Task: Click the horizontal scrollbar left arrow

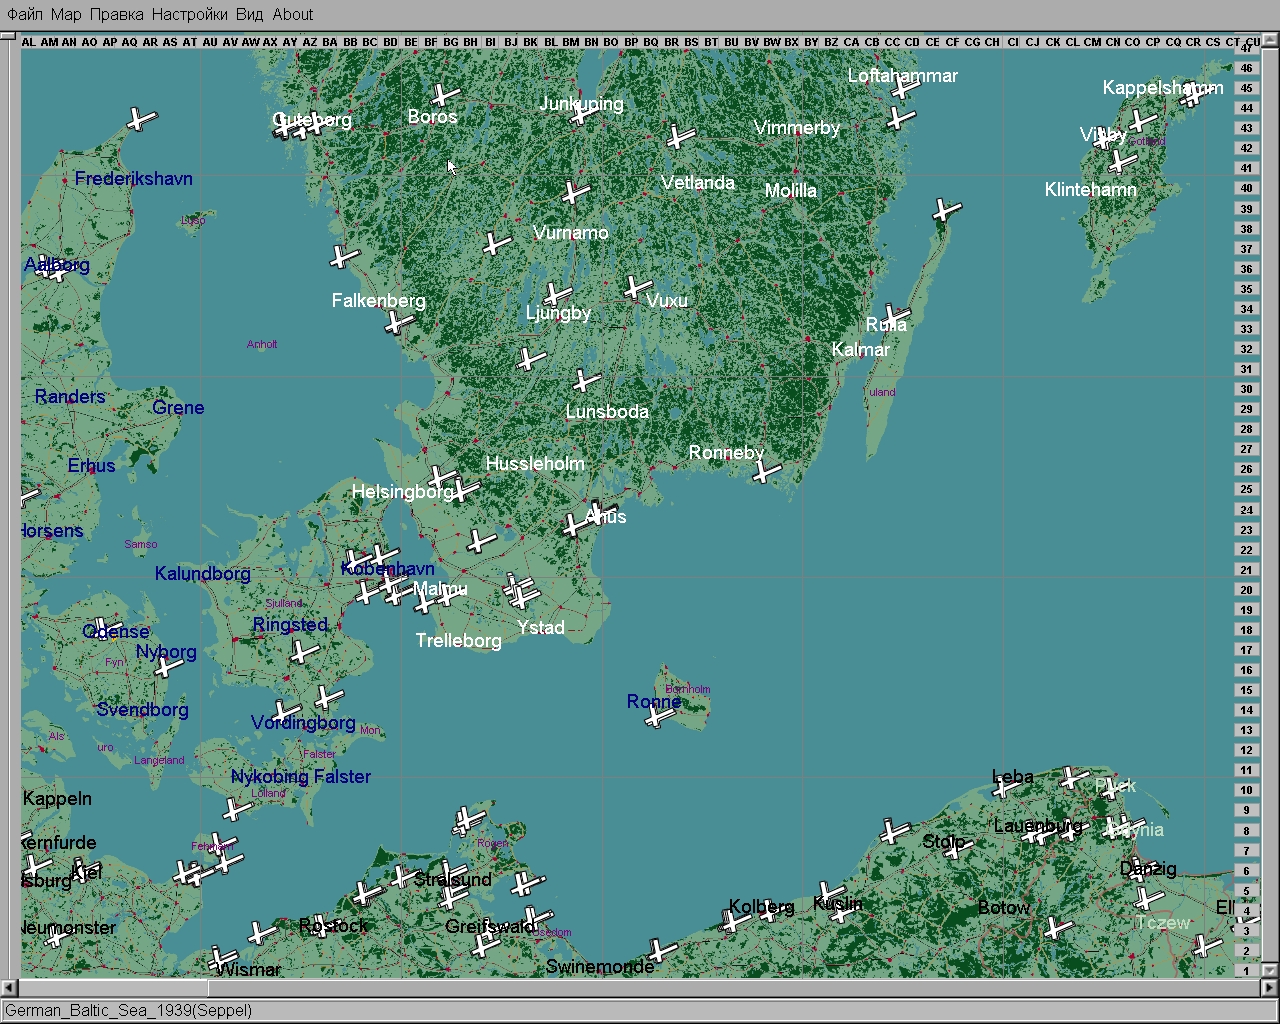Action: click(x=9, y=987)
